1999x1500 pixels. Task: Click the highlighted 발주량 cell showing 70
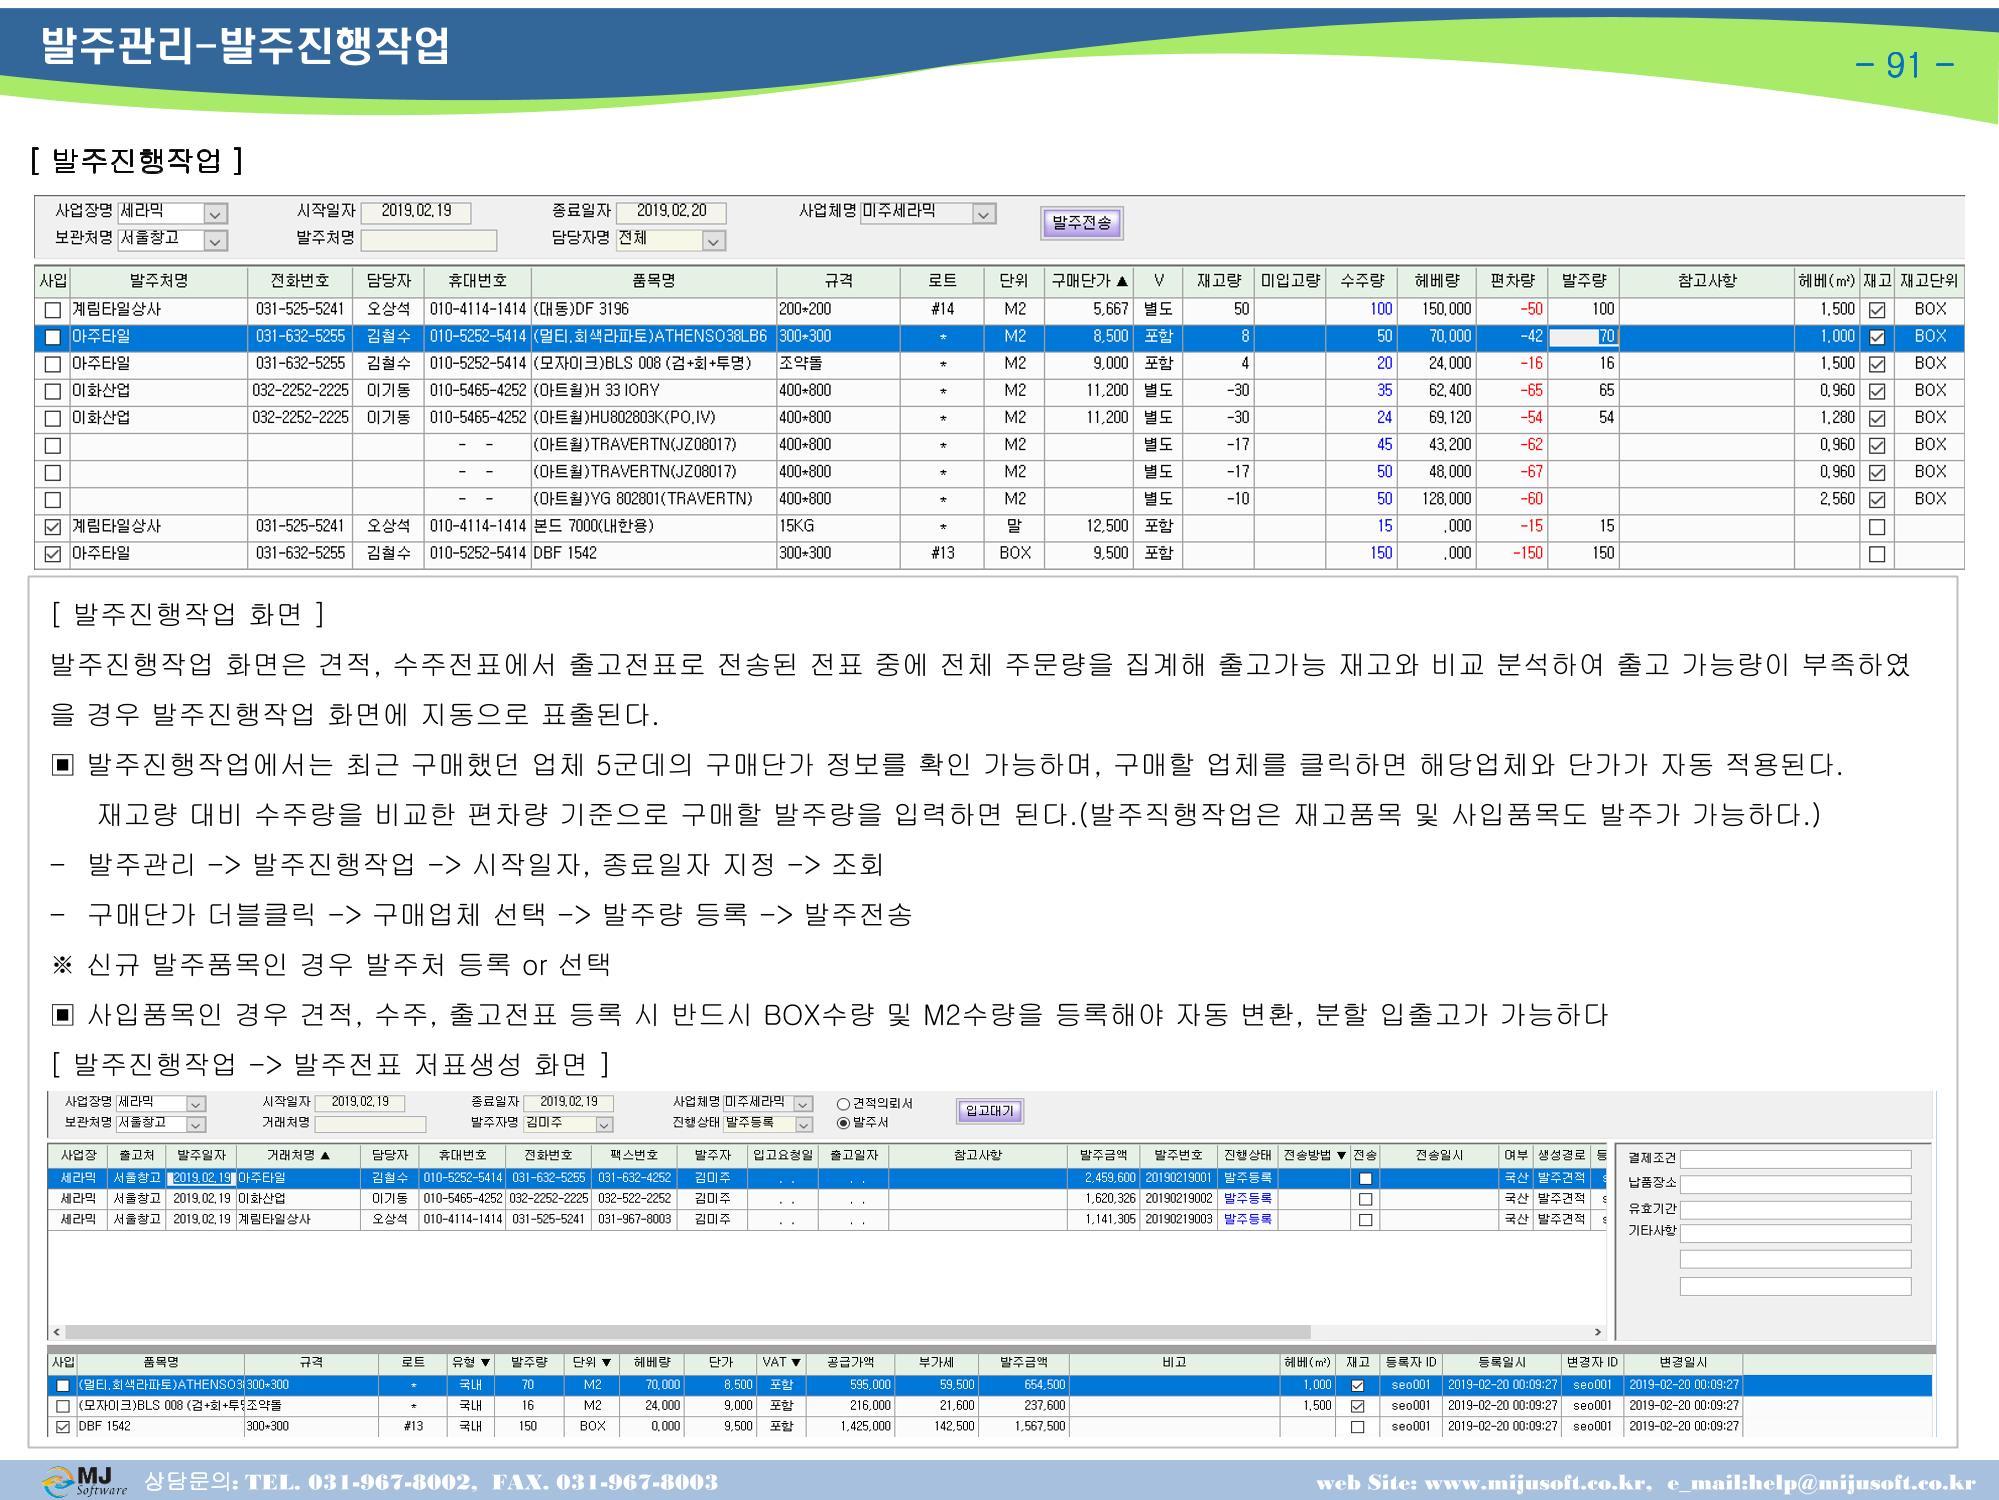[1583, 337]
